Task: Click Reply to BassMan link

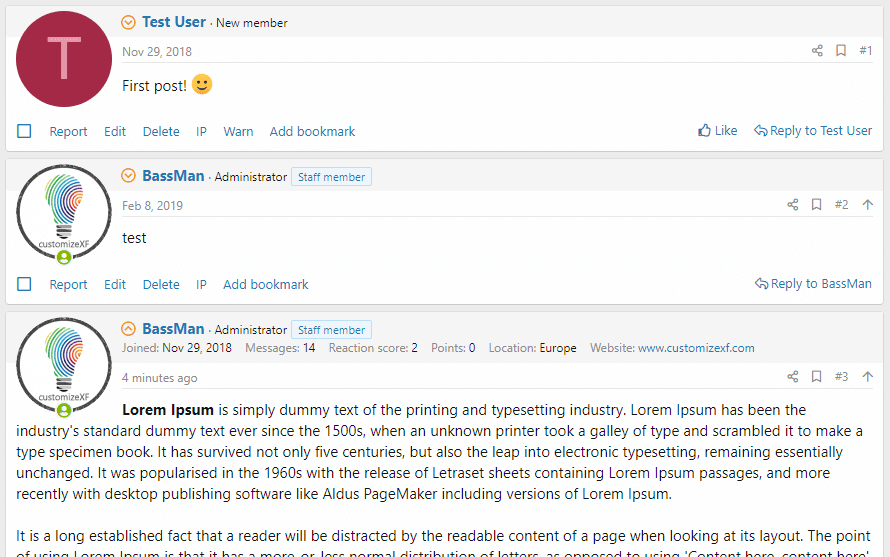Action: point(813,284)
